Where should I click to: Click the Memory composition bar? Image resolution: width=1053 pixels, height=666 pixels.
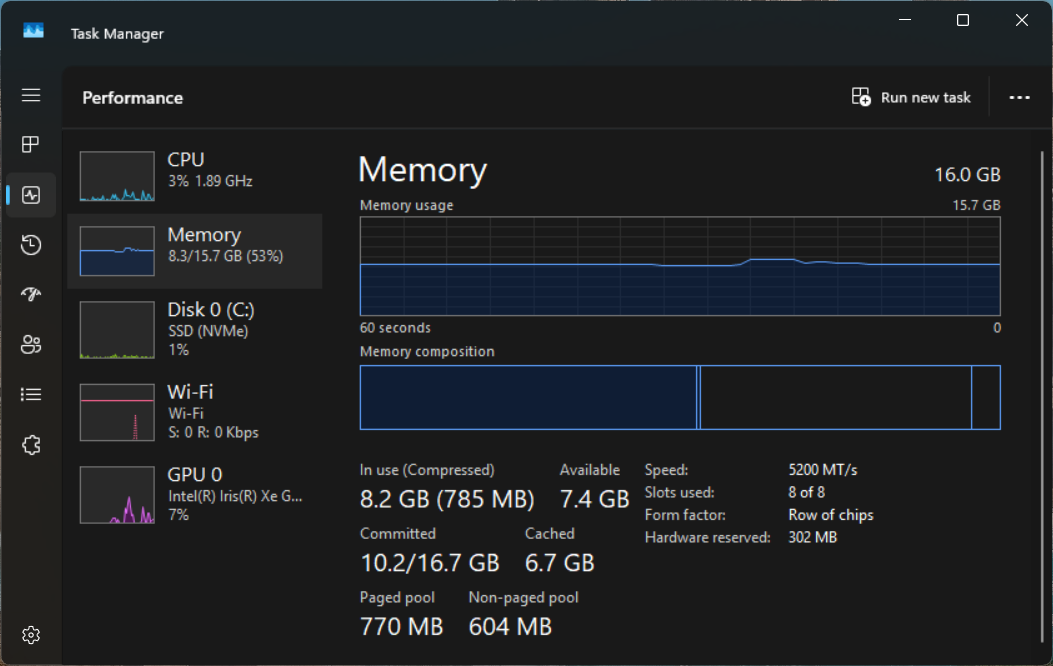[680, 397]
